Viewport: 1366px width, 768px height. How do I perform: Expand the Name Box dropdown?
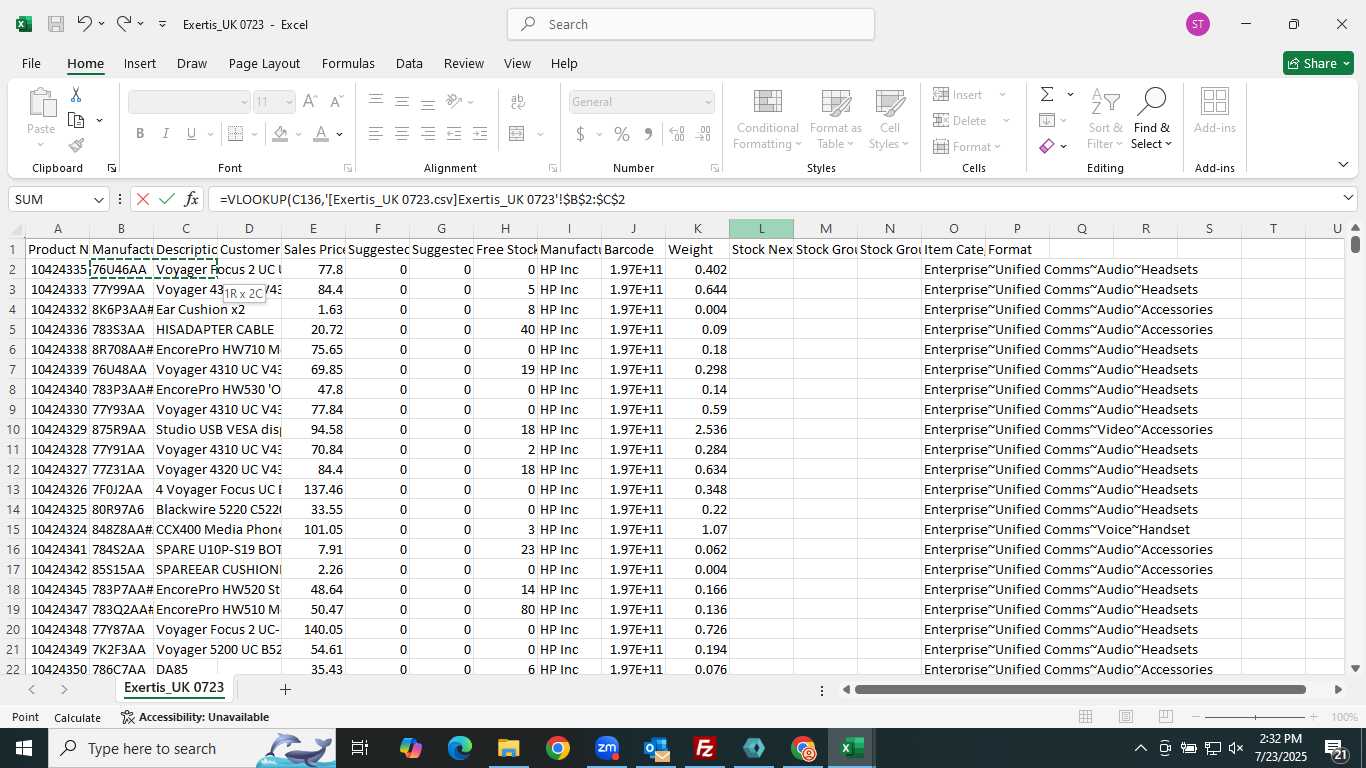pos(98,199)
